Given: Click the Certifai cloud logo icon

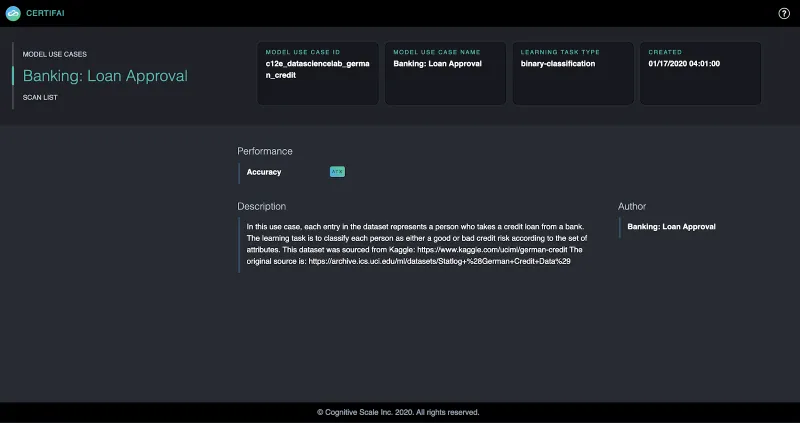Looking at the screenshot, I should [x=13, y=13].
